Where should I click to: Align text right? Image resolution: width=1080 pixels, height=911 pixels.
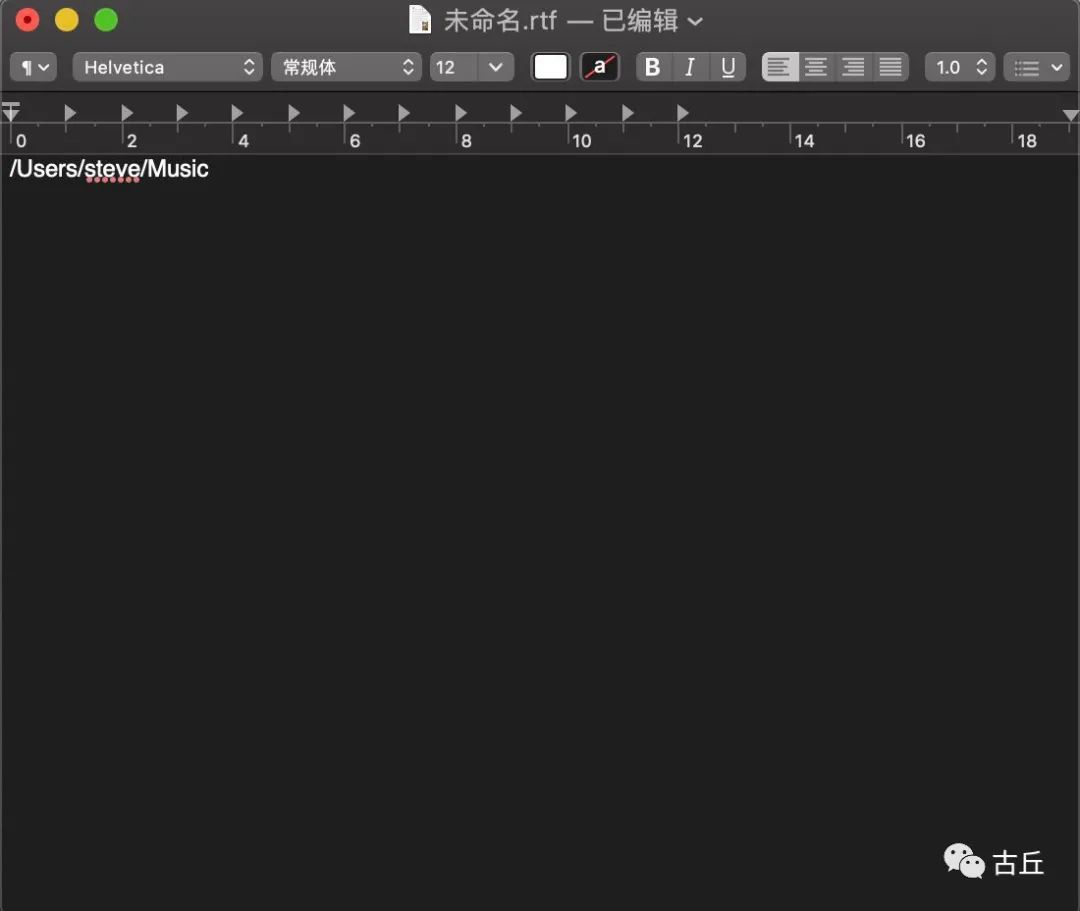click(853, 67)
